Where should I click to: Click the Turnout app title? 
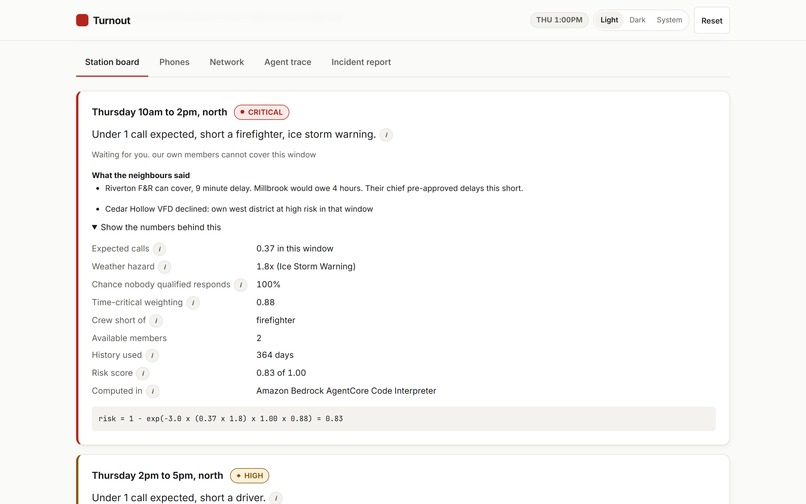pos(112,21)
